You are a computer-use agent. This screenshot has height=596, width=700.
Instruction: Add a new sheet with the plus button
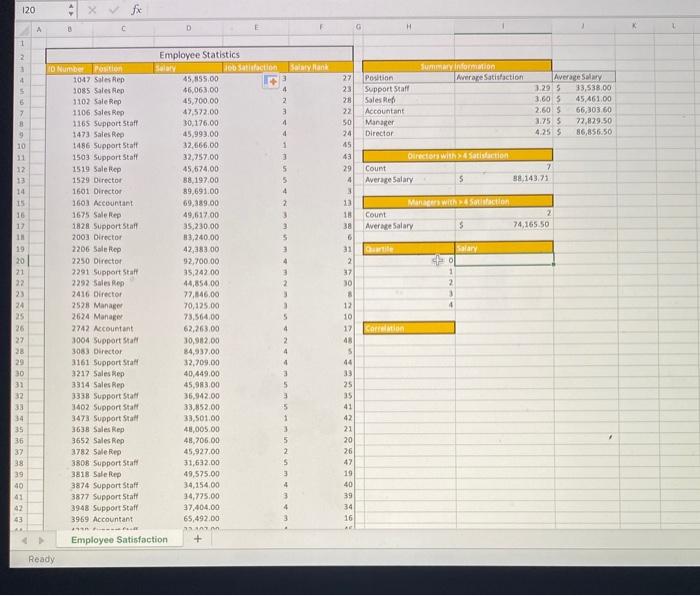point(197,539)
